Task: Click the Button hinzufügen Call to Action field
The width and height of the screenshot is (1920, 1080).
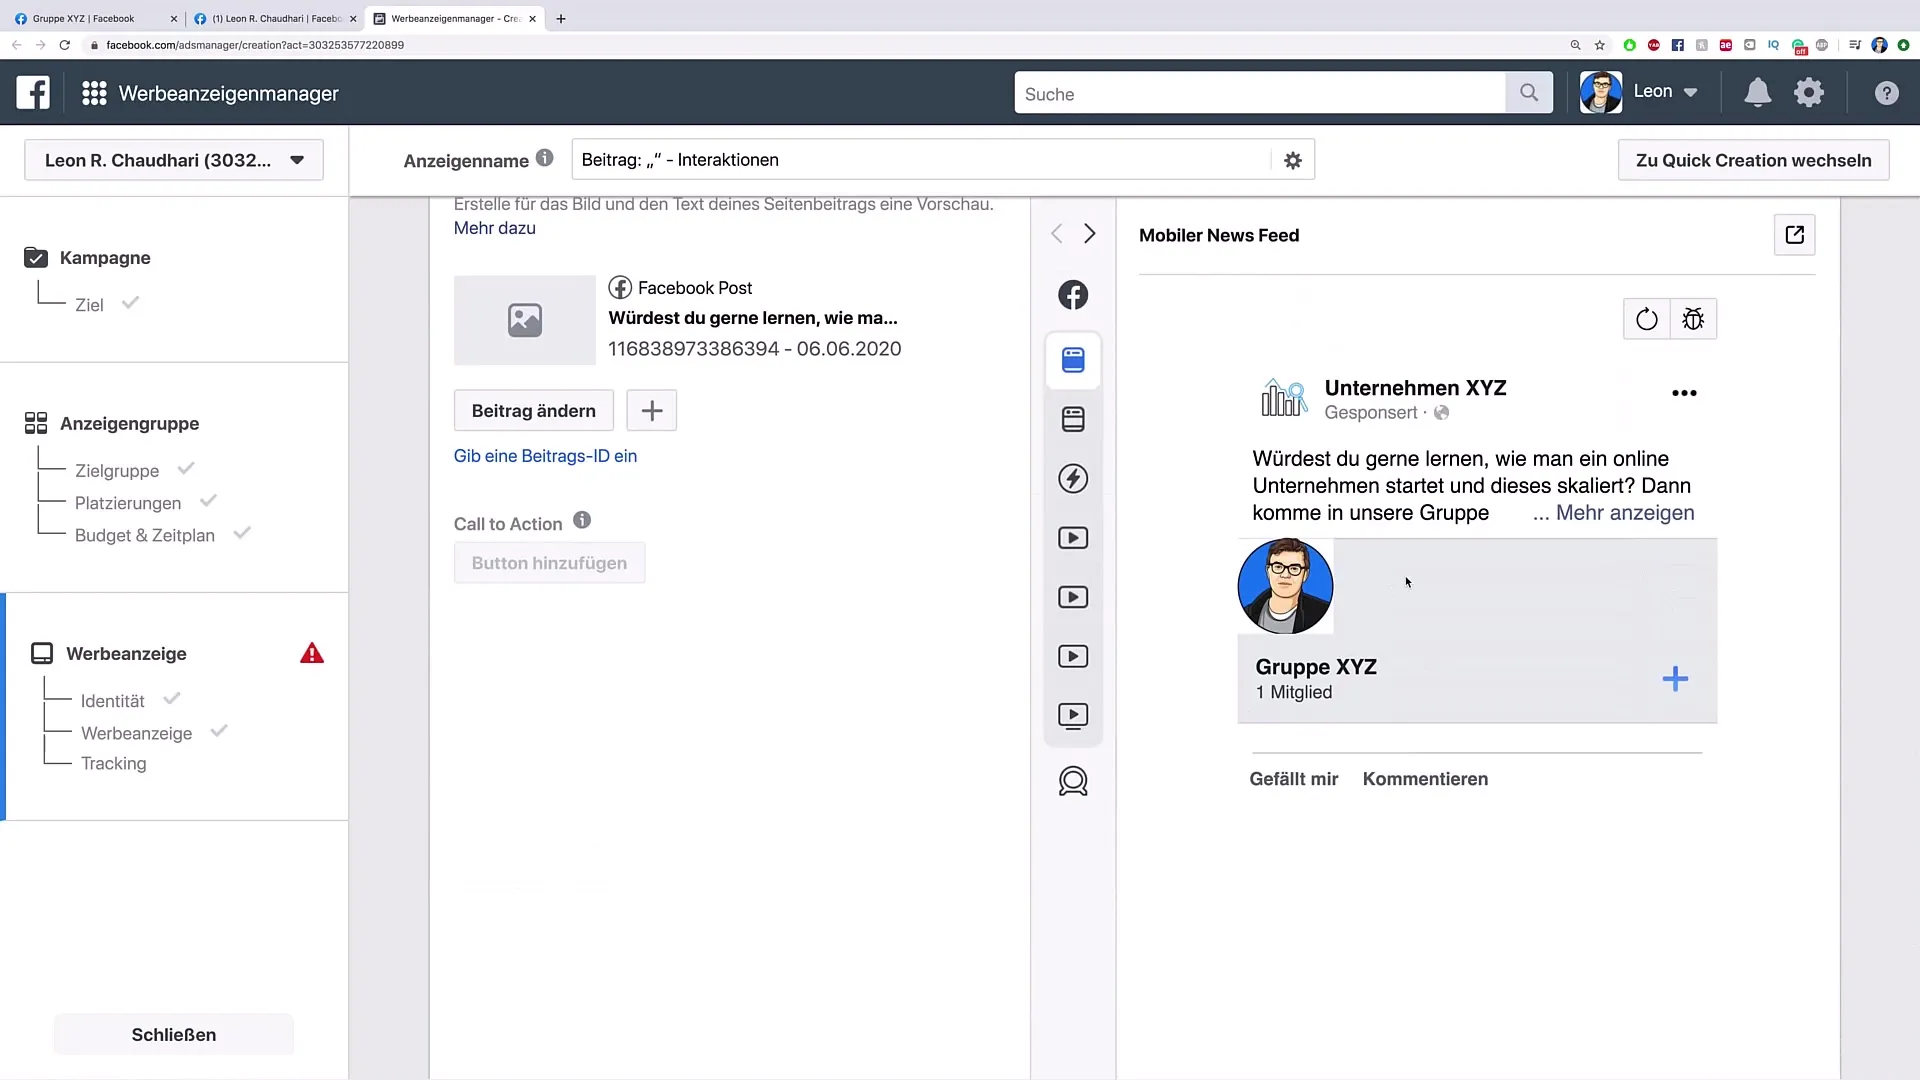Action: (550, 563)
